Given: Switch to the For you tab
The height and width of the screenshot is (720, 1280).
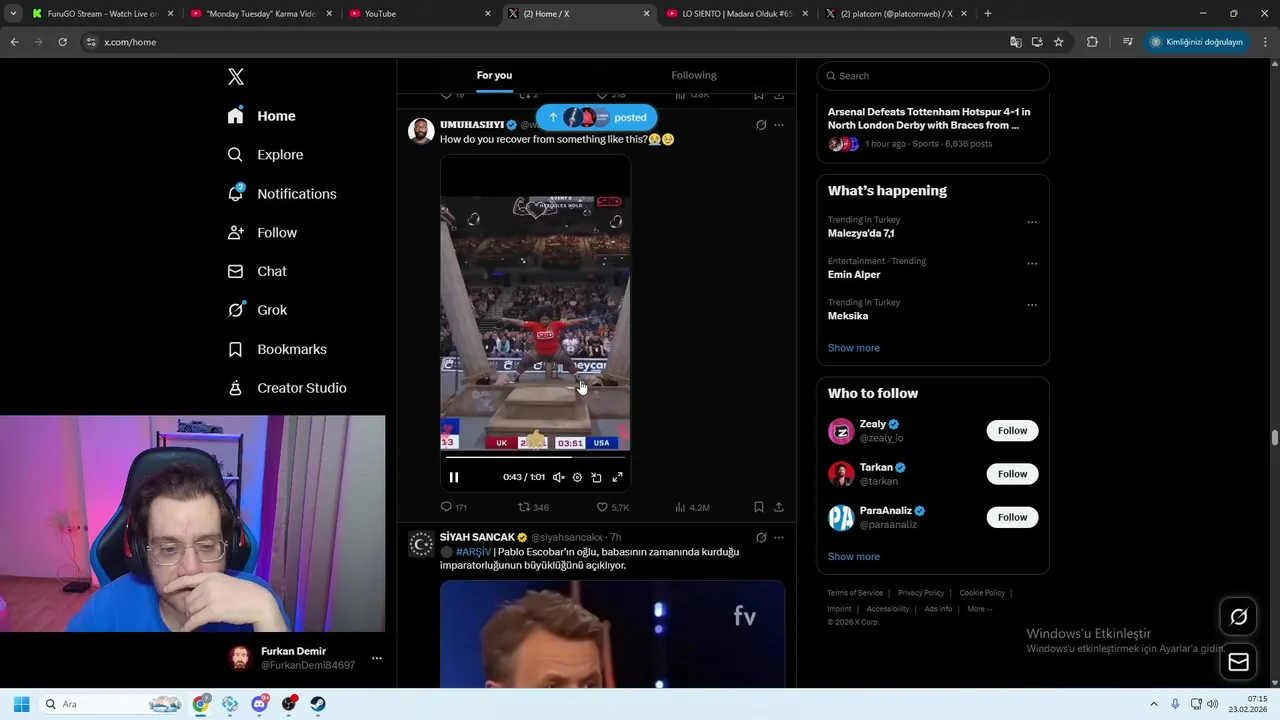Looking at the screenshot, I should [494, 75].
